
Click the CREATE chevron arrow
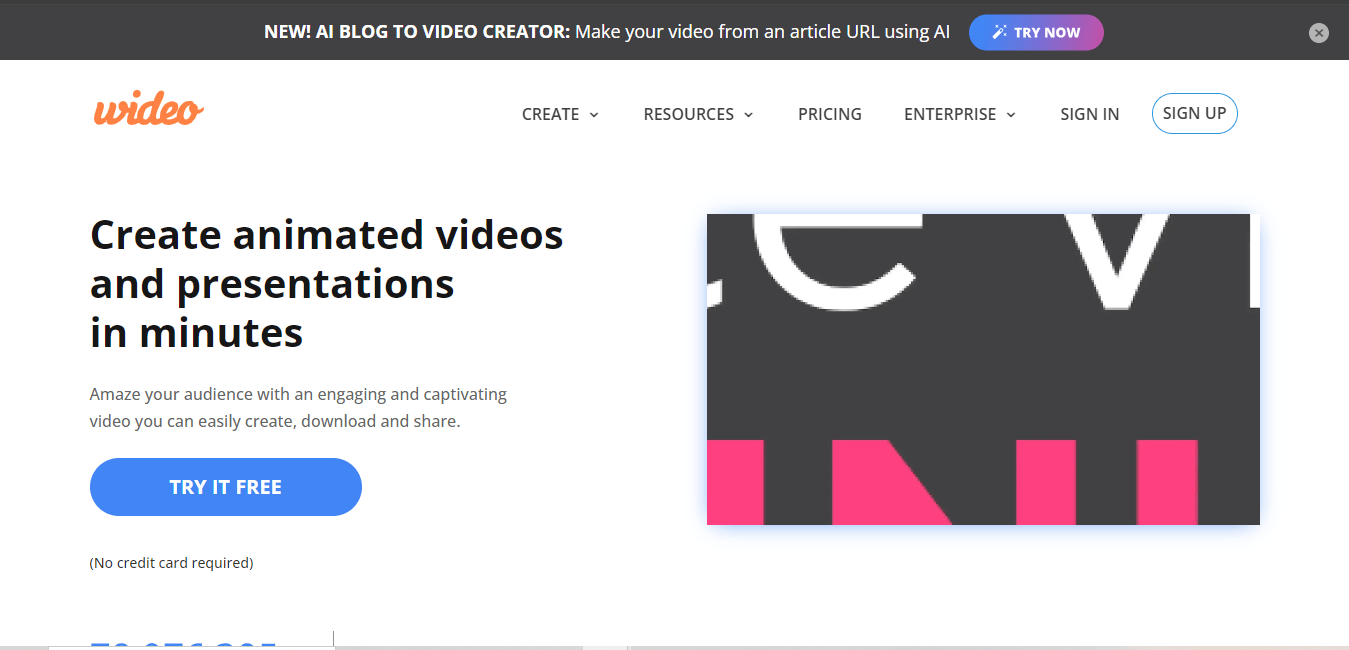point(593,115)
